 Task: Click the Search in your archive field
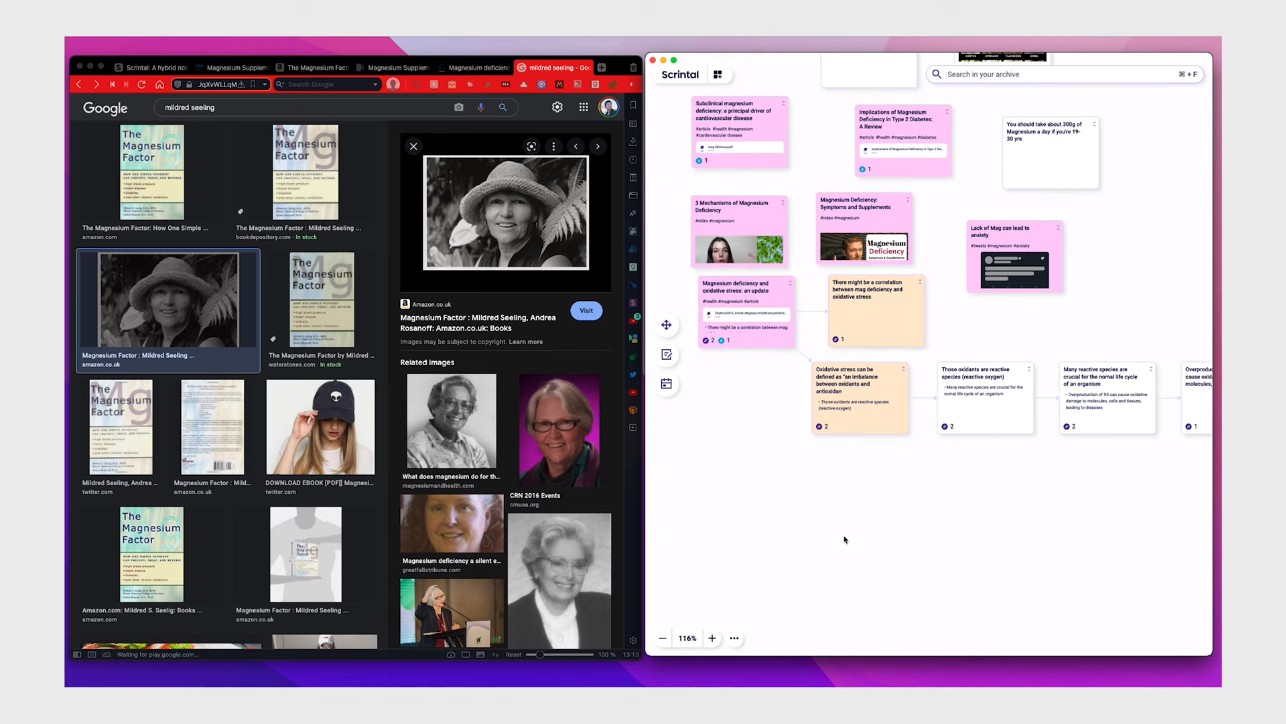pyautogui.click(x=1064, y=74)
